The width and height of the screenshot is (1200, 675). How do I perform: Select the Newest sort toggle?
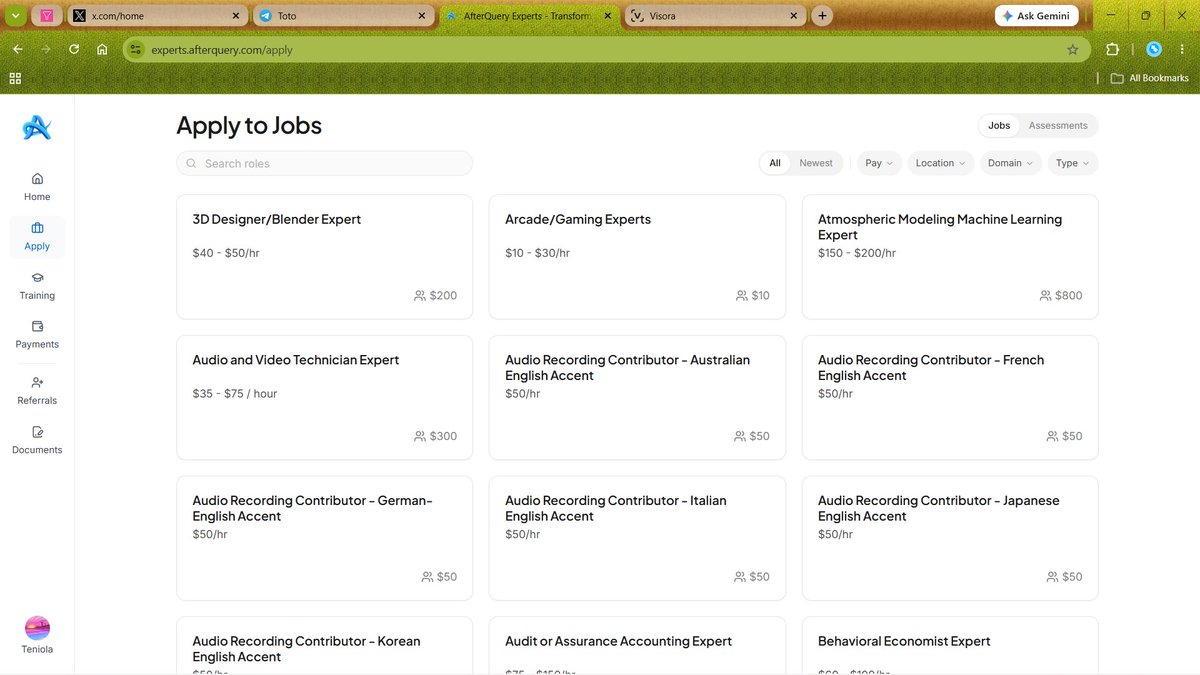click(816, 163)
